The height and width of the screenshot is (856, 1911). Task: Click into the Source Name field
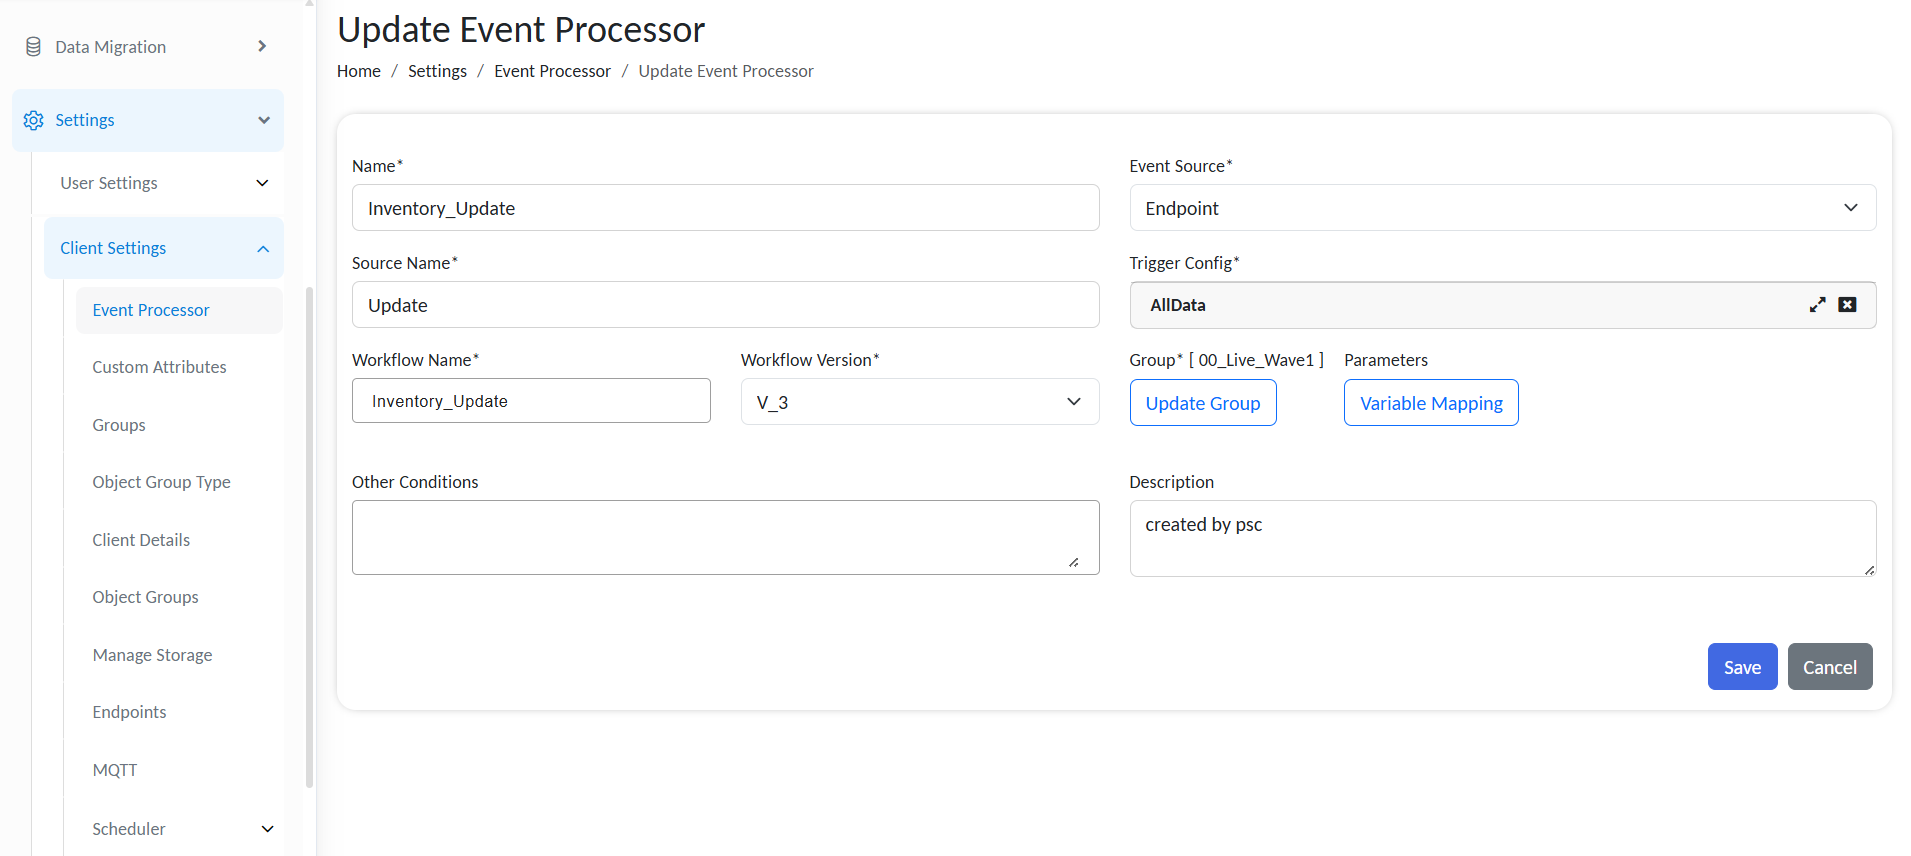pos(725,305)
